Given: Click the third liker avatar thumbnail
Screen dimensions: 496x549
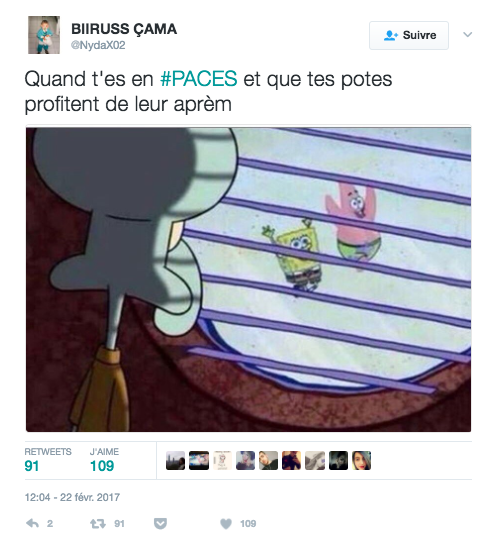Looking at the screenshot, I should (x=222, y=460).
